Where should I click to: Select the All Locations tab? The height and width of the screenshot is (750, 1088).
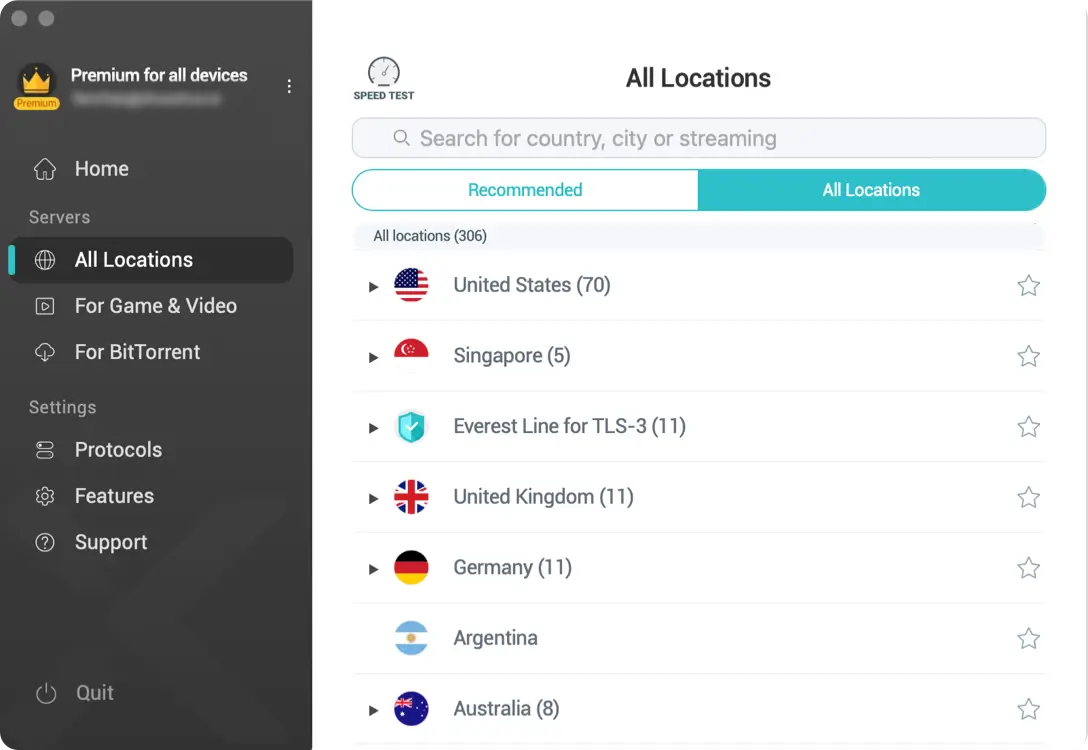pos(872,189)
